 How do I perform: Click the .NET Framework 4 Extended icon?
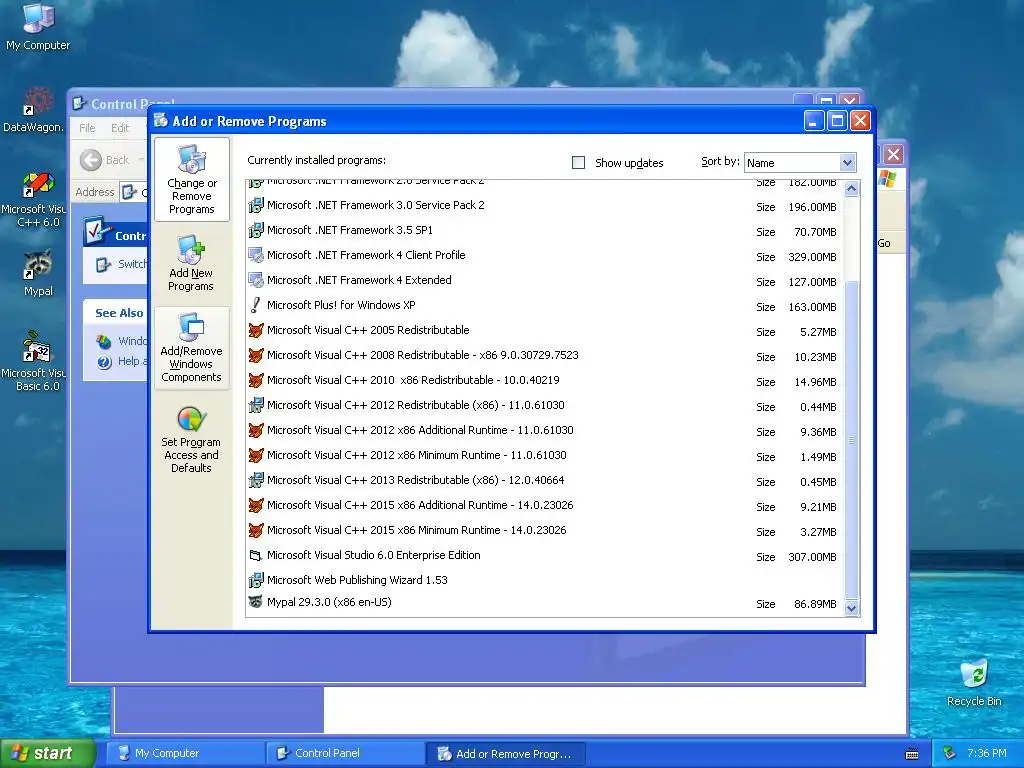tap(256, 280)
